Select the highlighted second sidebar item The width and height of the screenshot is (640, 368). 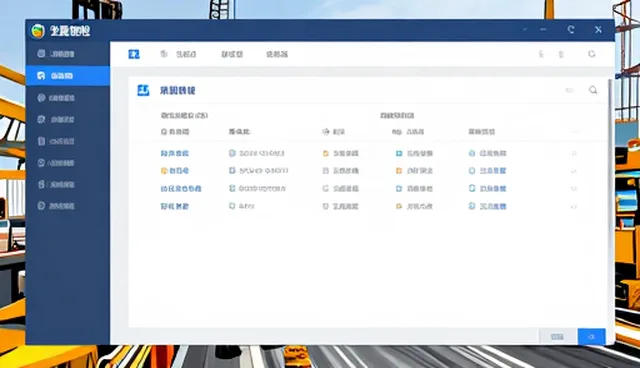click(x=68, y=76)
